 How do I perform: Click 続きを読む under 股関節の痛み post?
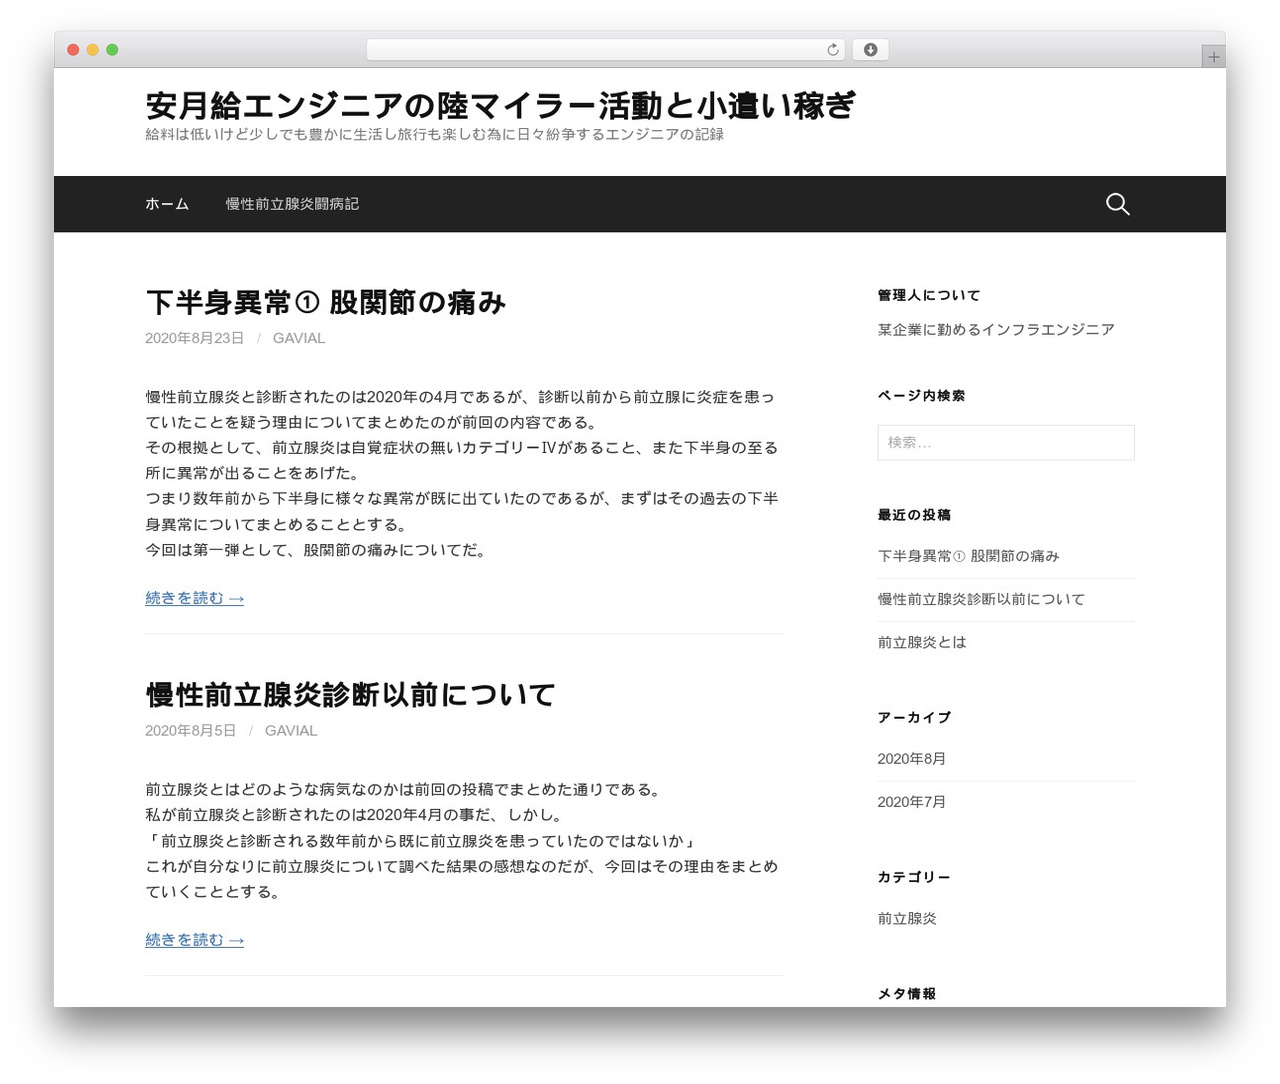coord(194,598)
